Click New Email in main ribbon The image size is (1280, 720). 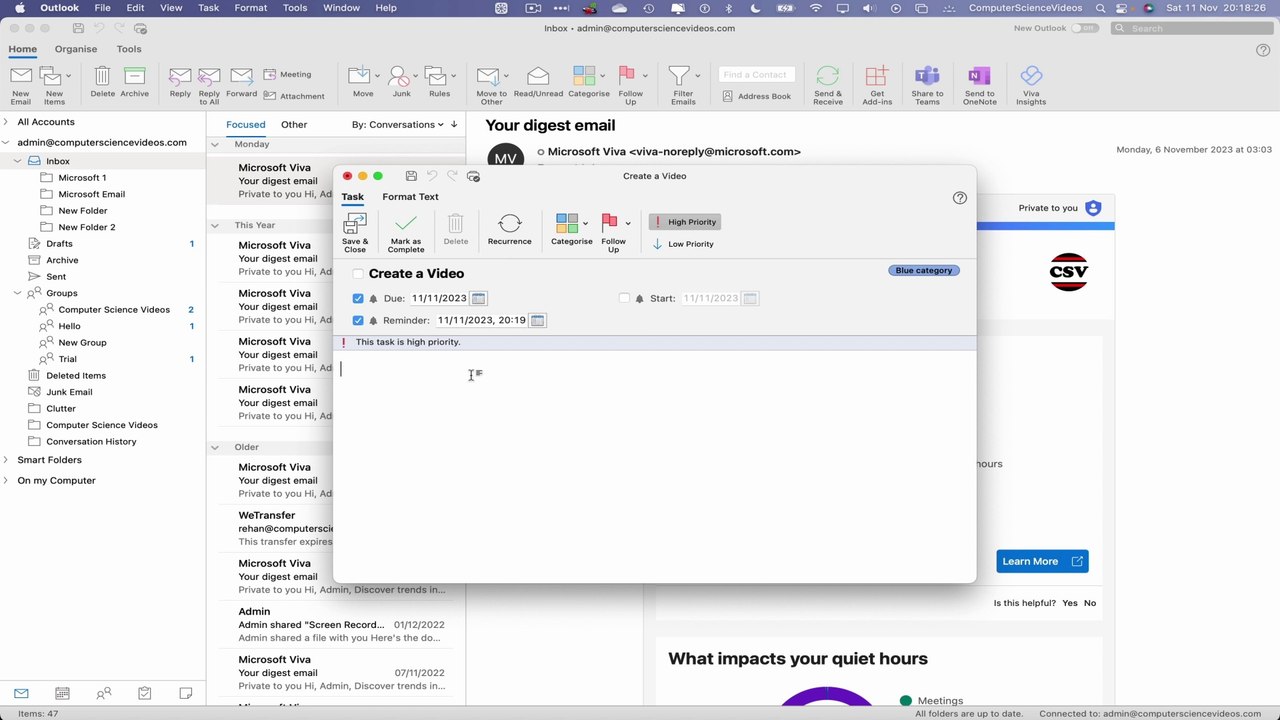point(20,85)
